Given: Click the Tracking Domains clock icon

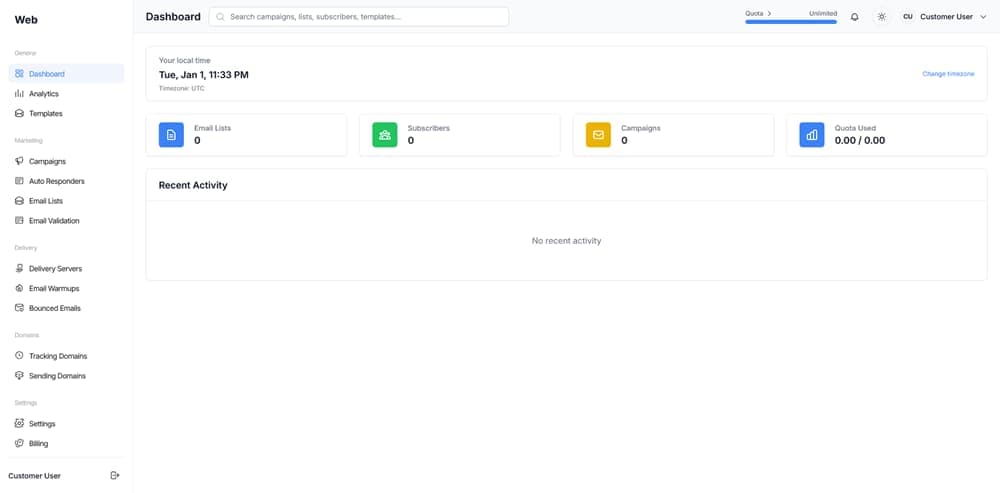Looking at the screenshot, I should click(19, 356).
